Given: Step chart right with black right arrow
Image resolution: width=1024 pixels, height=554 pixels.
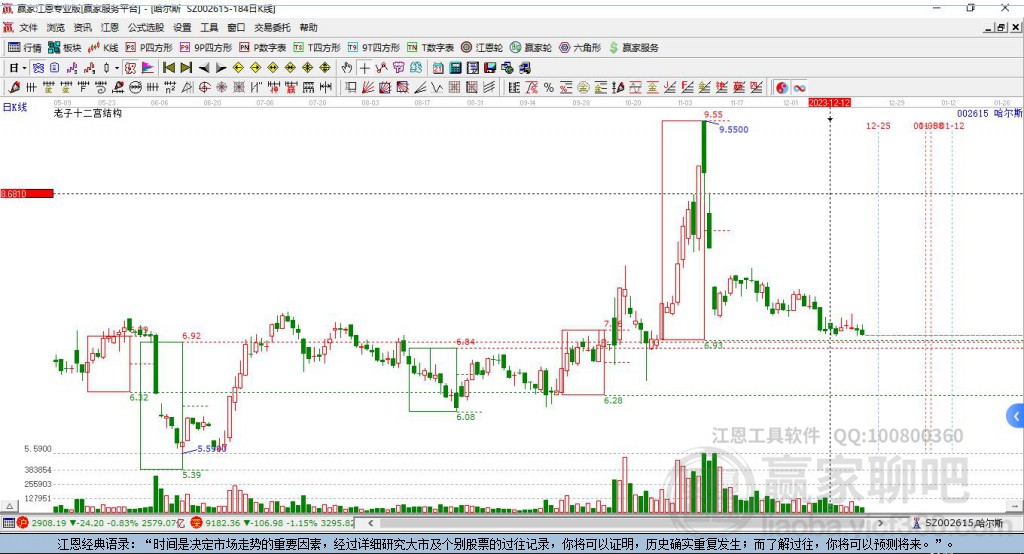Looking at the screenshot, I should [221, 68].
